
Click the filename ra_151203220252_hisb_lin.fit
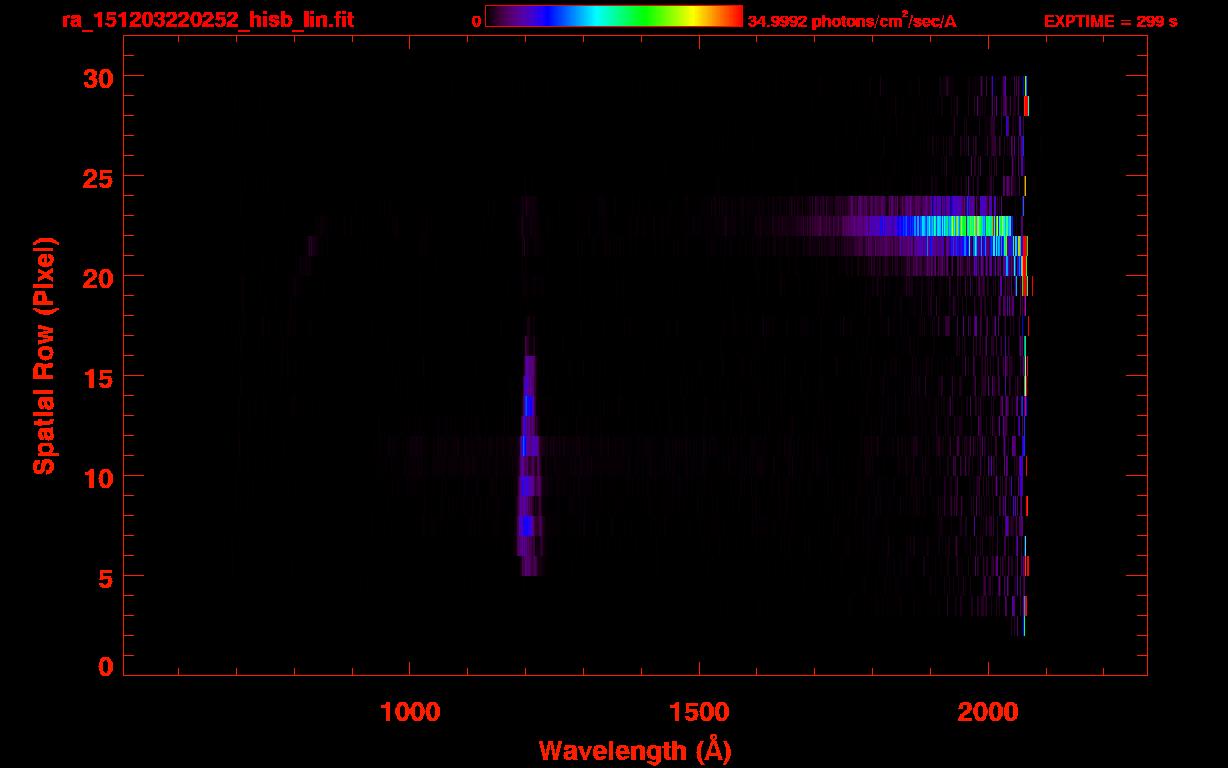[x=206, y=19]
